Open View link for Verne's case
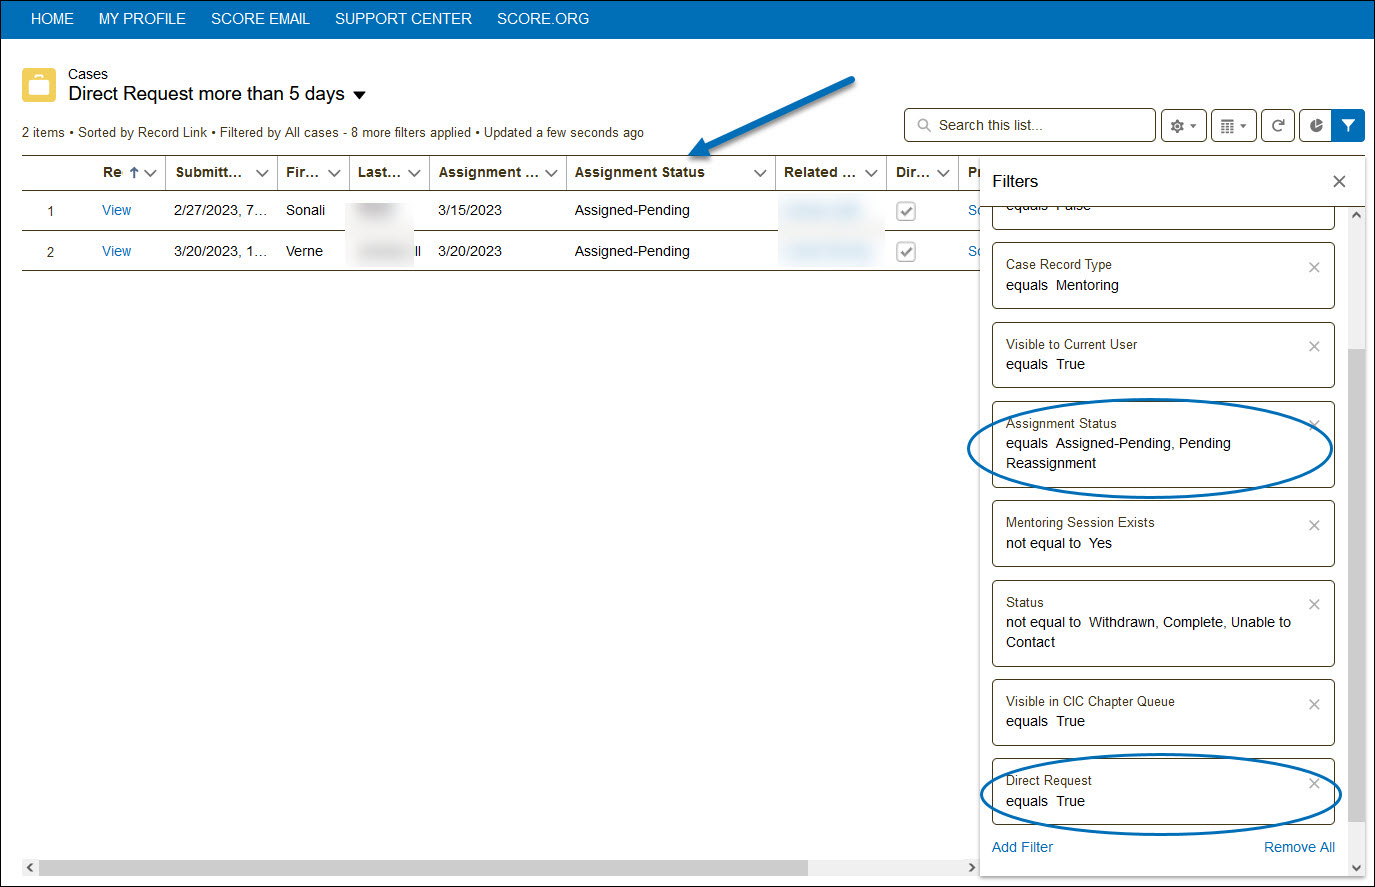This screenshot has width=1375, height=887. (x=116, y=251)
